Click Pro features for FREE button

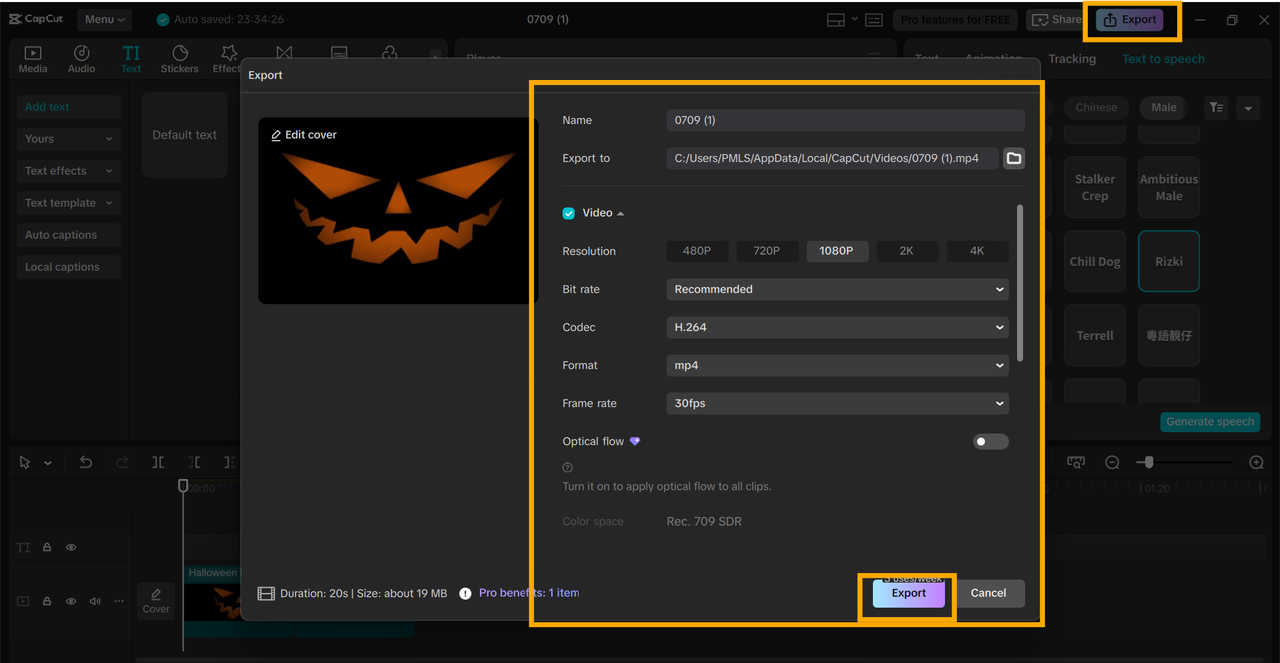click(955, 20)
